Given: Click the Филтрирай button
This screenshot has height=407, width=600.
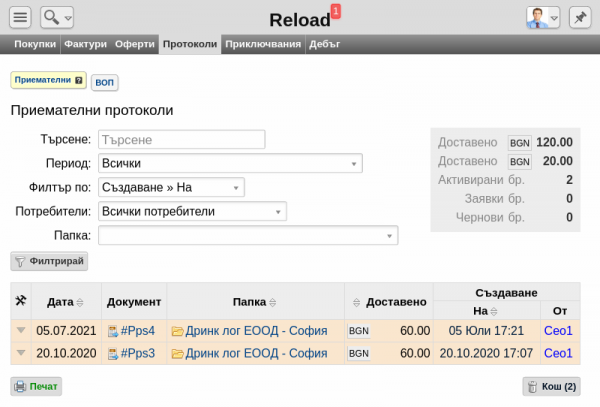Looking at the screenshot, I should tap(49, 261).
